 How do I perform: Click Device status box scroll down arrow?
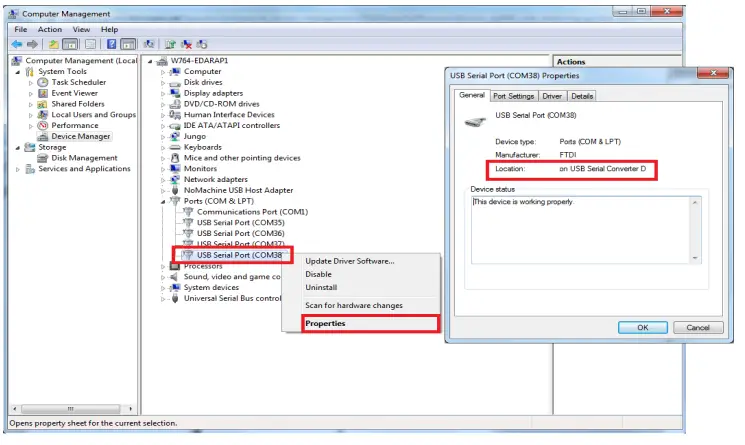[x=695, y=258]
